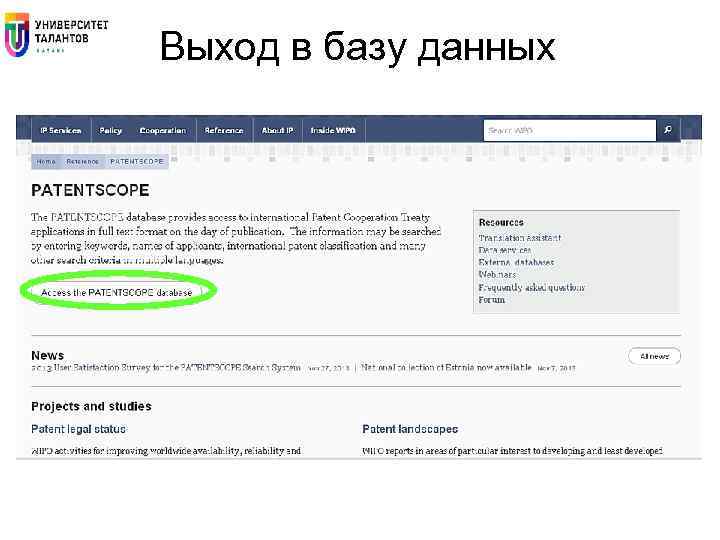This screenshot has height=540, width=720.
Task: Click the slide title Выход в базу данных
Action: [x=358, y=47]
